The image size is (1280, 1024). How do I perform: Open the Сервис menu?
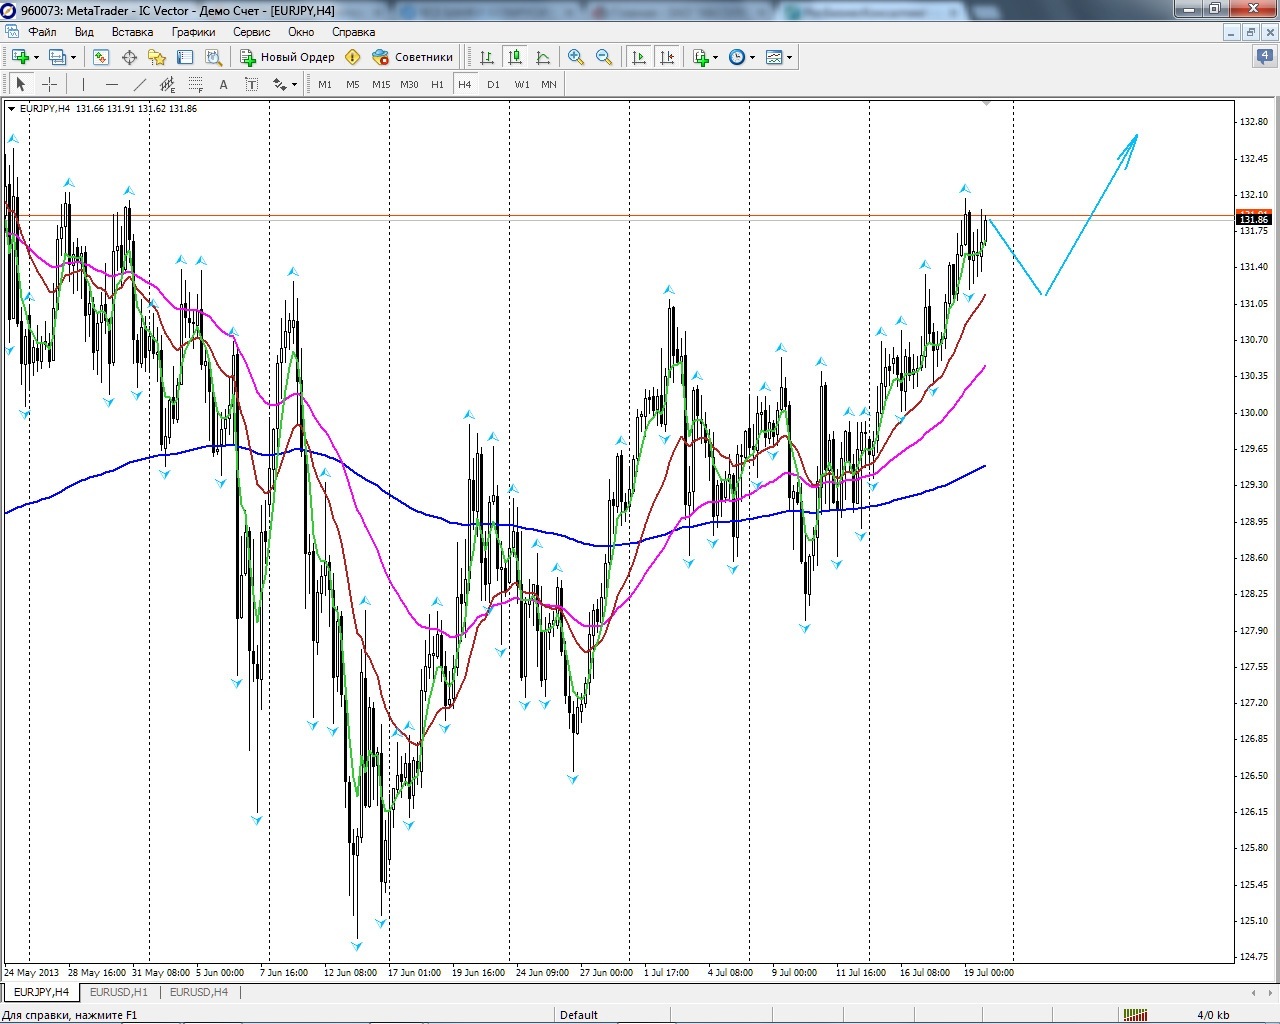pyautogui.click(x=252, y=32)
